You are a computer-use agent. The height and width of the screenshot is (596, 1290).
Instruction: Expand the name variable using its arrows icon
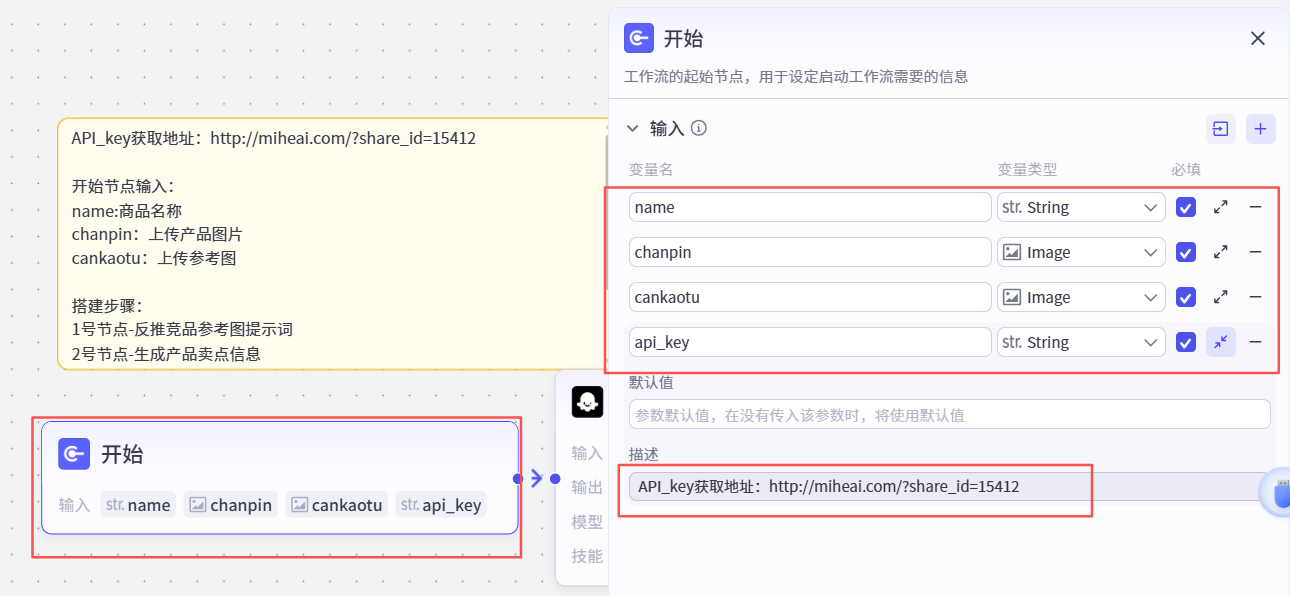tap(1220, 207)
